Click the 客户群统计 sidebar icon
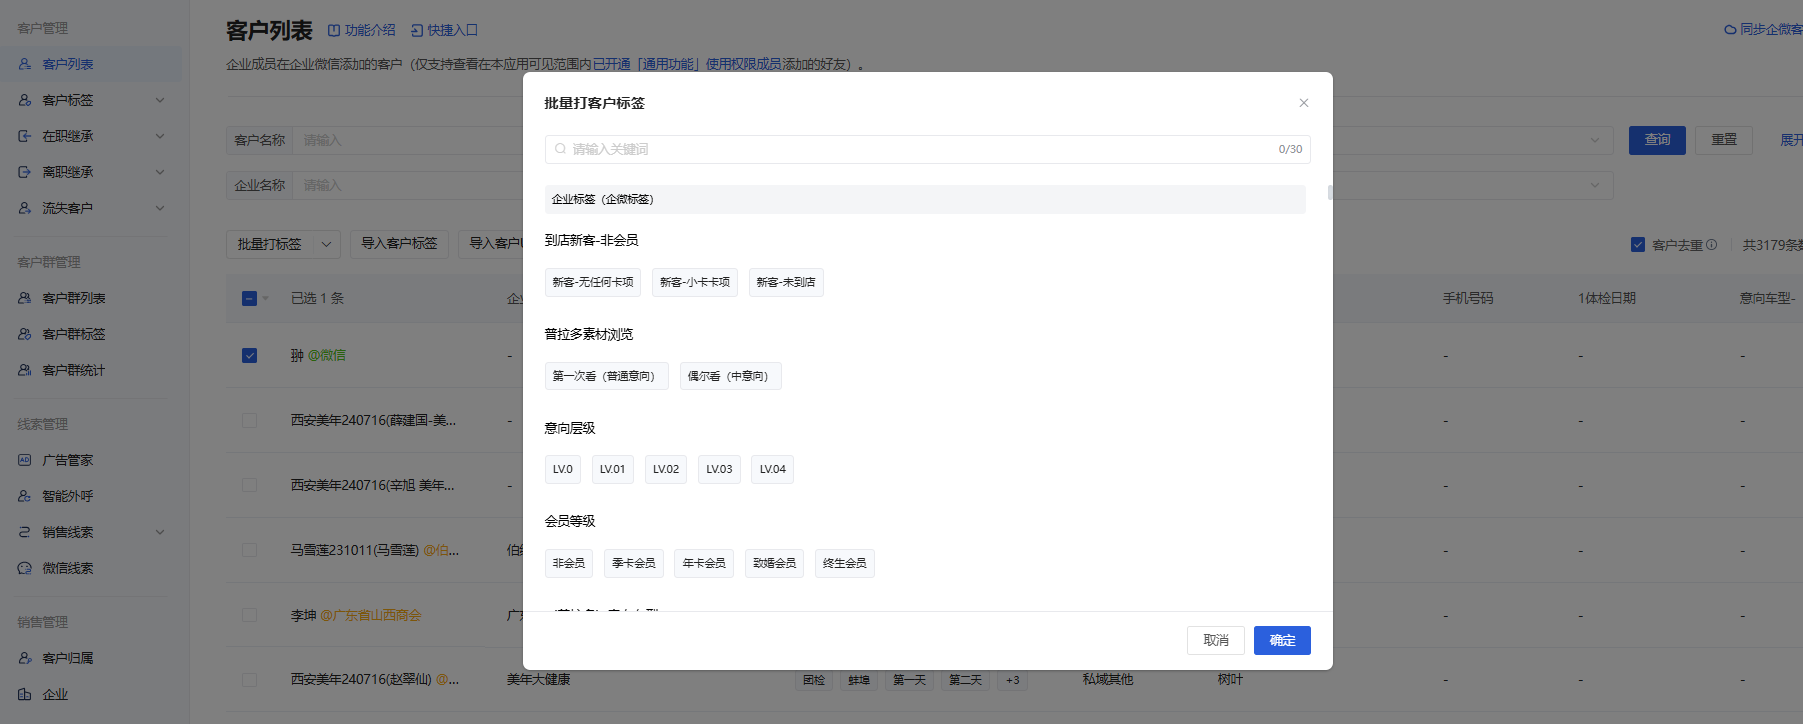 [25, 370]
